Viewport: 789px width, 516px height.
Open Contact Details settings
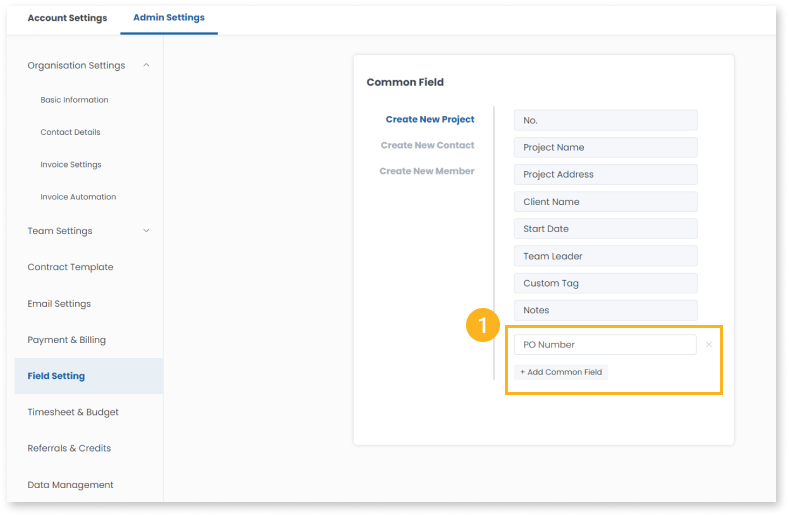click(70, 132)
